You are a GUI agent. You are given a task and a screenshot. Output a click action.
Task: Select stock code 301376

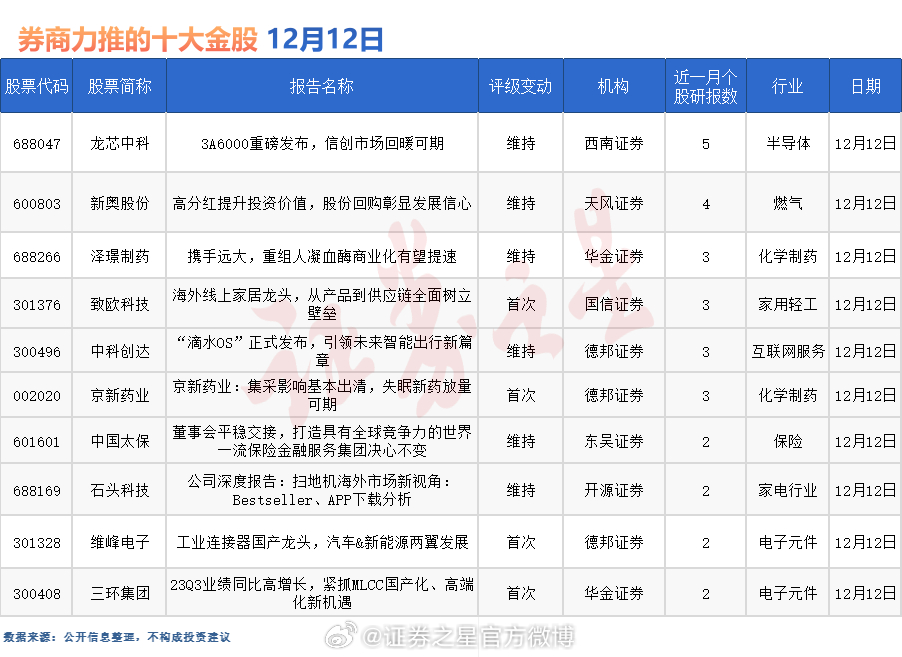pos(37,305)
